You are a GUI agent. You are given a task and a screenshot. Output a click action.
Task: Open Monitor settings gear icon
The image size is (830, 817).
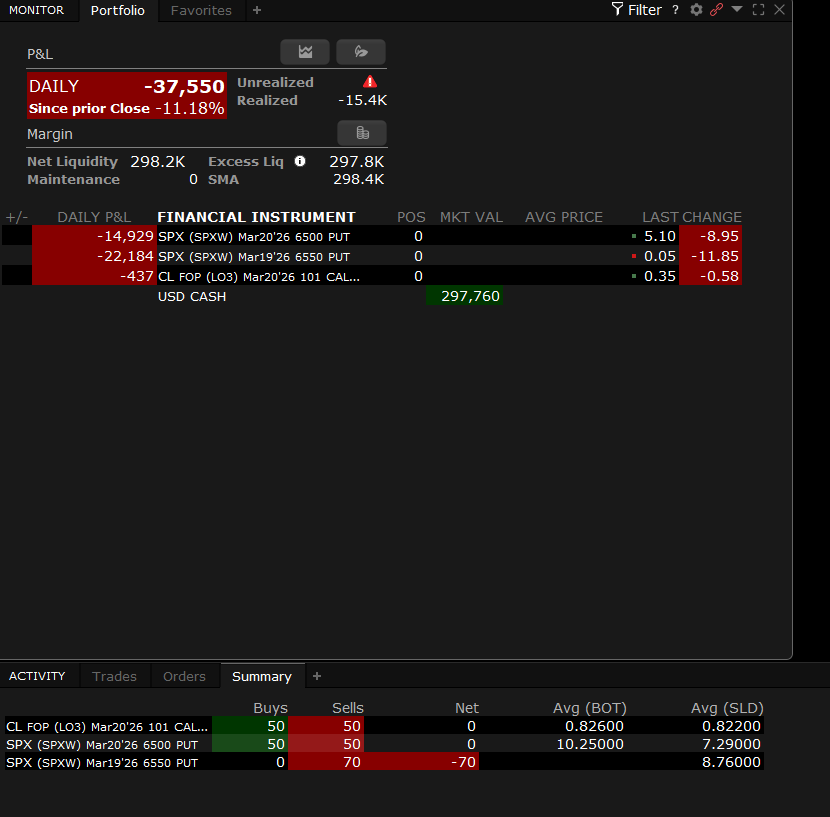click(696, 10)
